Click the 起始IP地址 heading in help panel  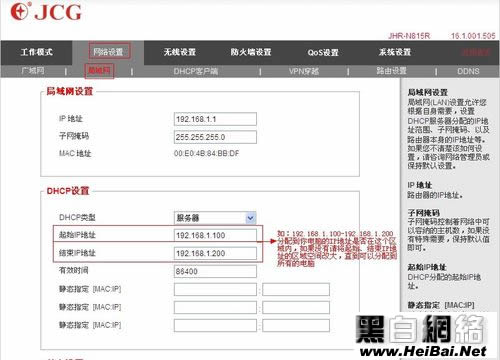point(427,267)
